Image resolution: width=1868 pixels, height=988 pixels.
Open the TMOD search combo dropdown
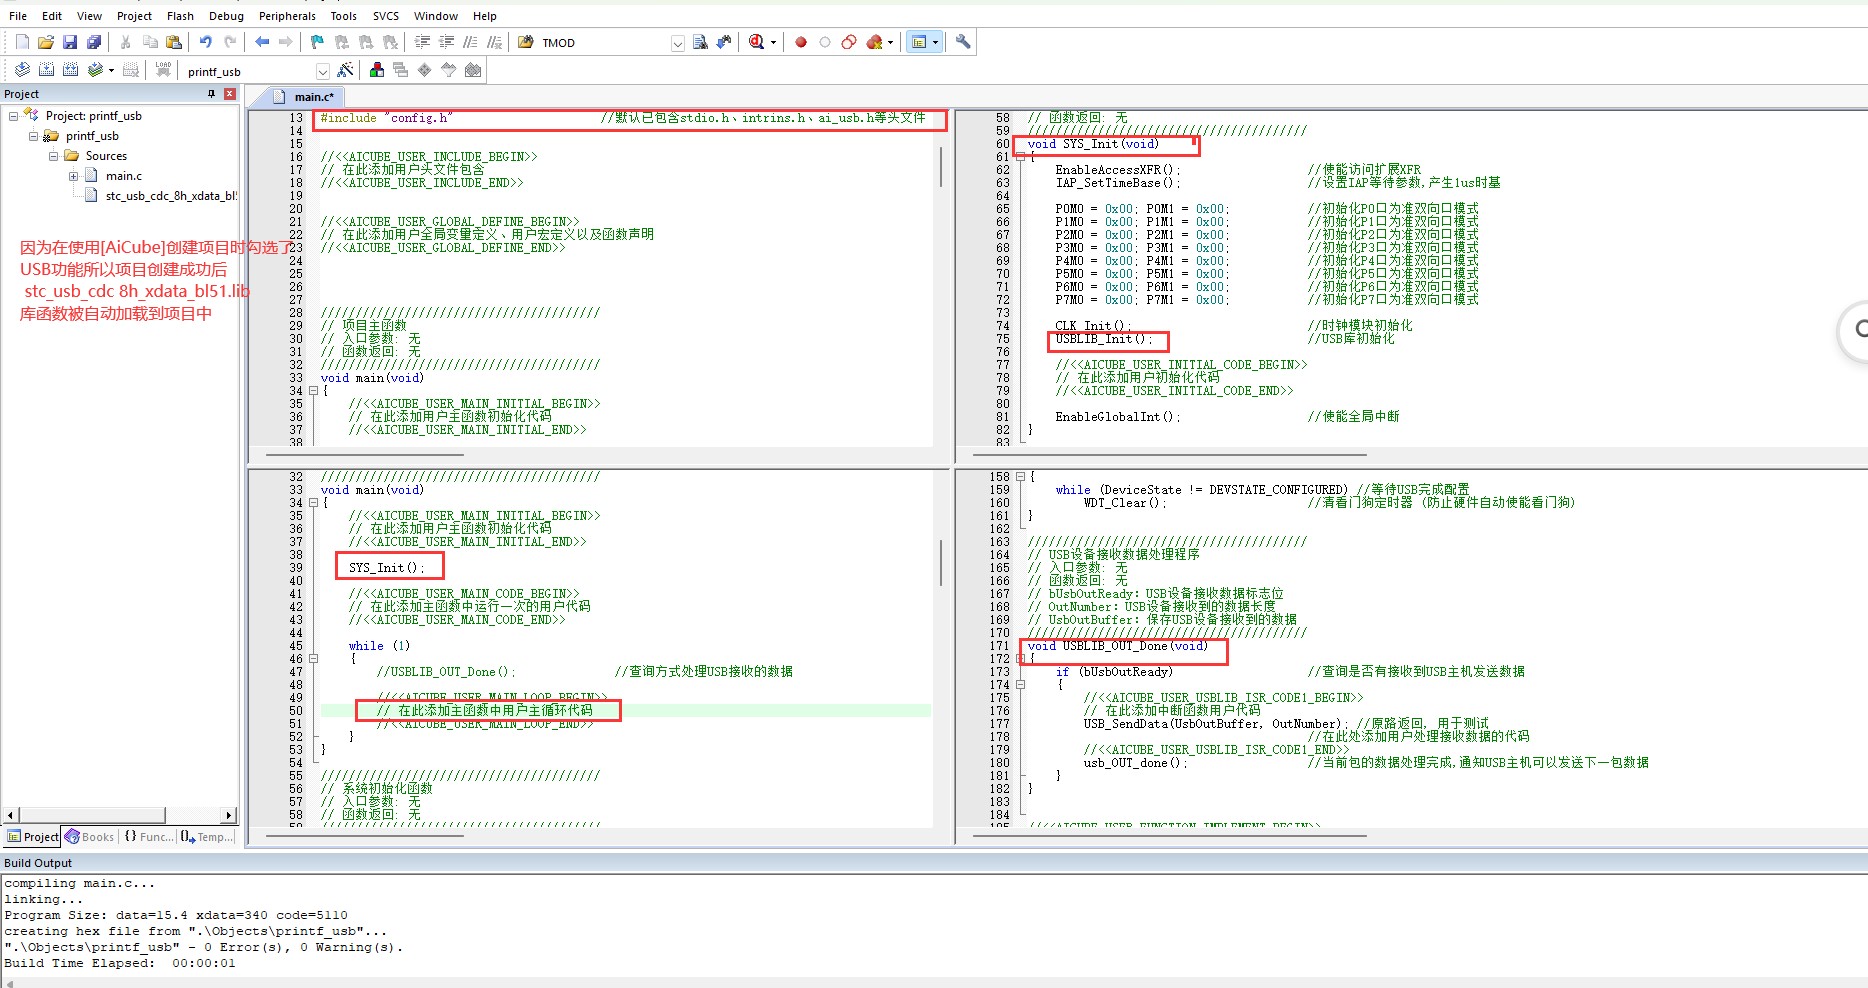678,43
